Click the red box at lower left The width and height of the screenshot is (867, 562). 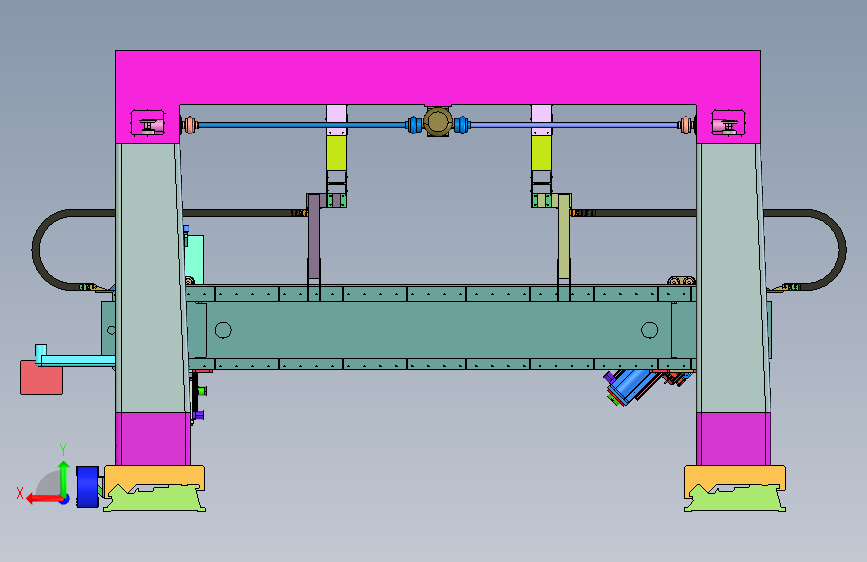(x=41, y=378)
